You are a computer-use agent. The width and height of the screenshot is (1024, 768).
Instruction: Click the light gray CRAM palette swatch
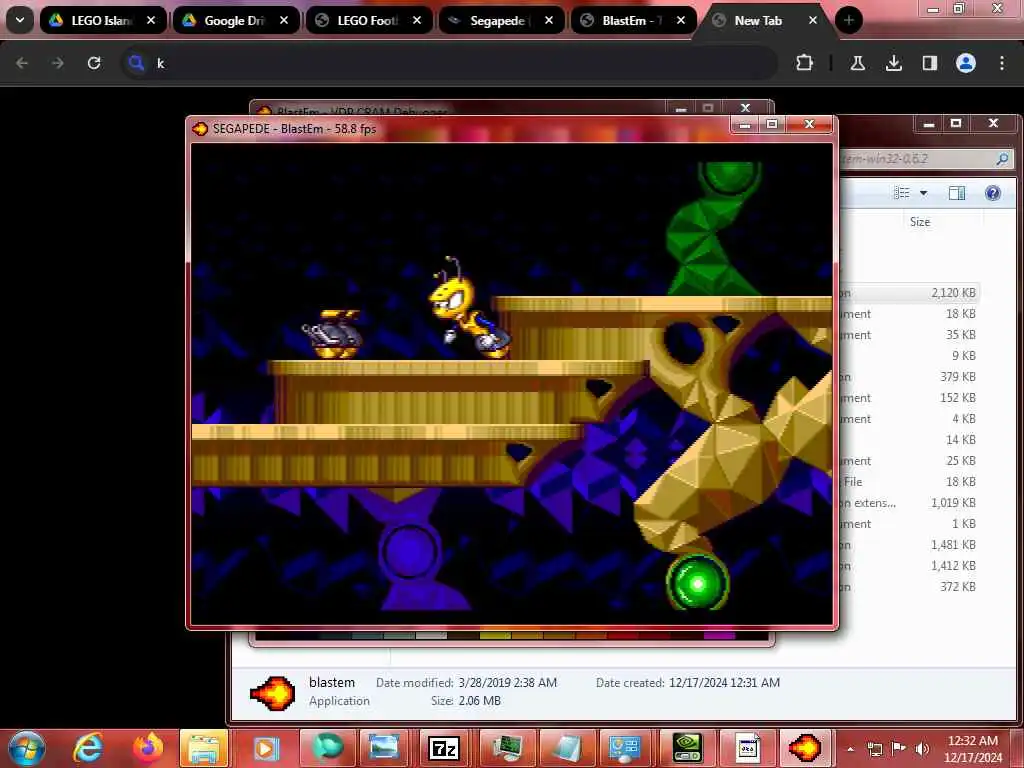[431, 635]
